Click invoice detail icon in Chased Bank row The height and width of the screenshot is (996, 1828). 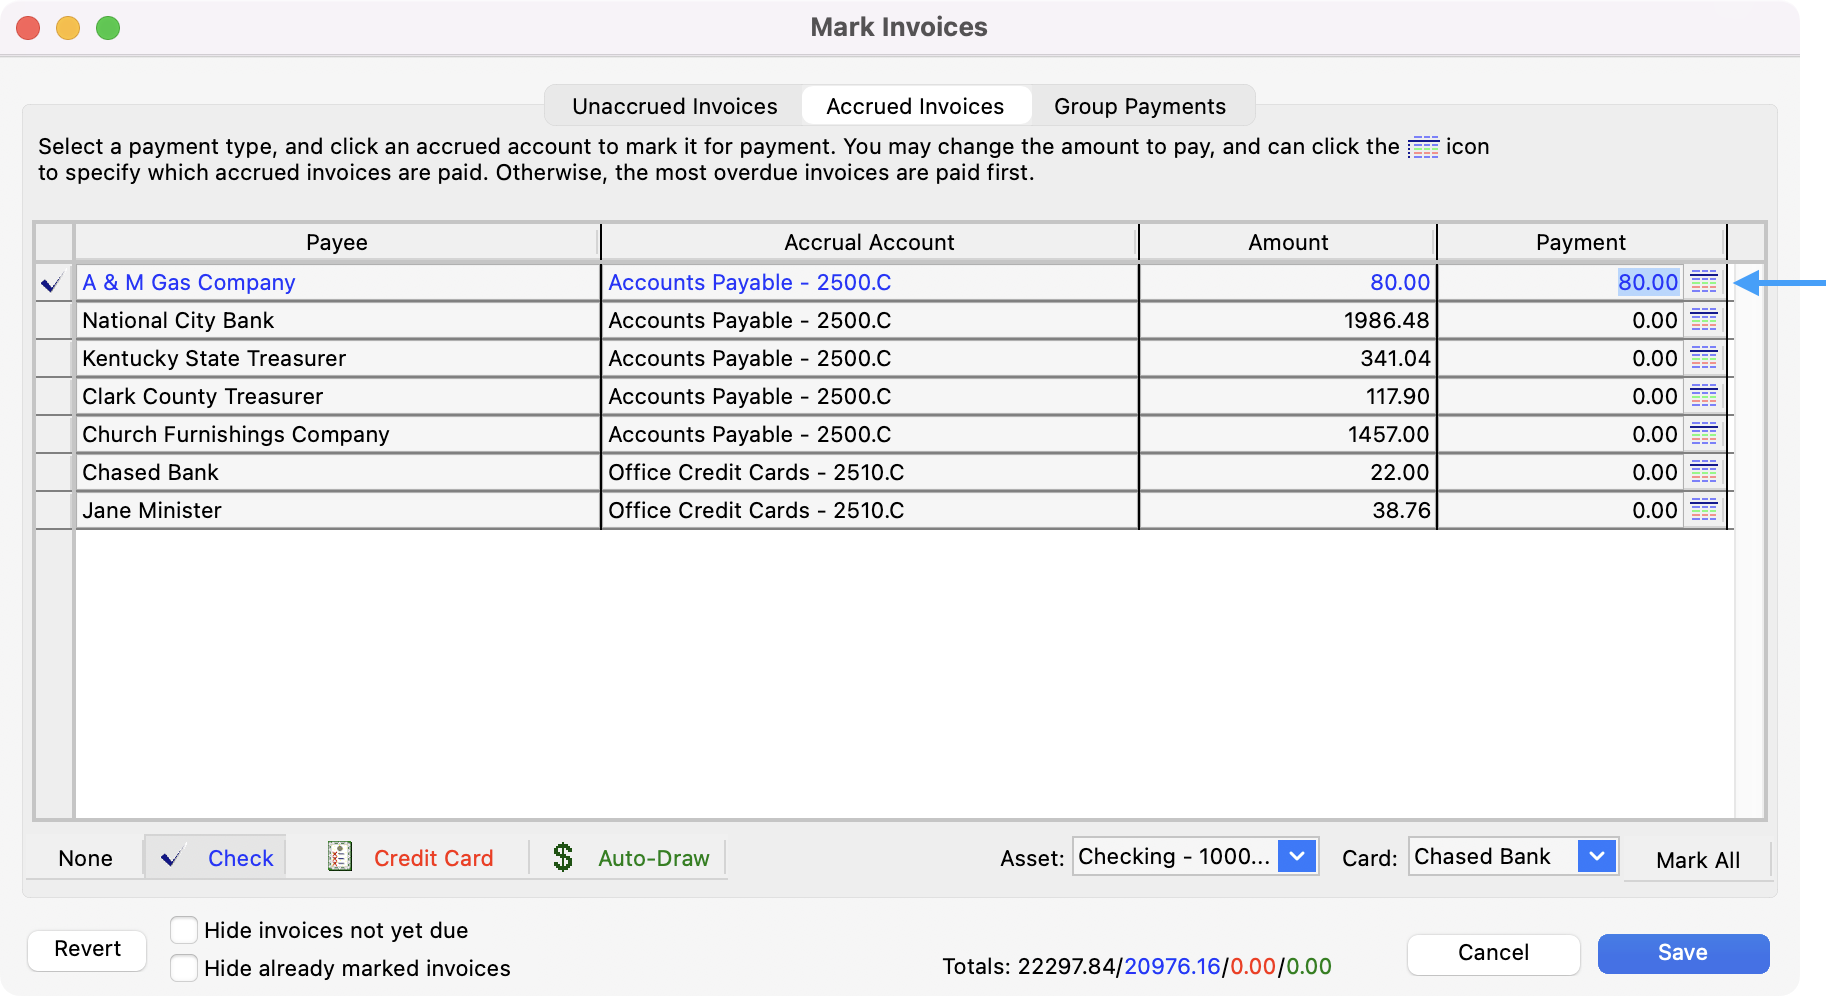coord(1703,473)
